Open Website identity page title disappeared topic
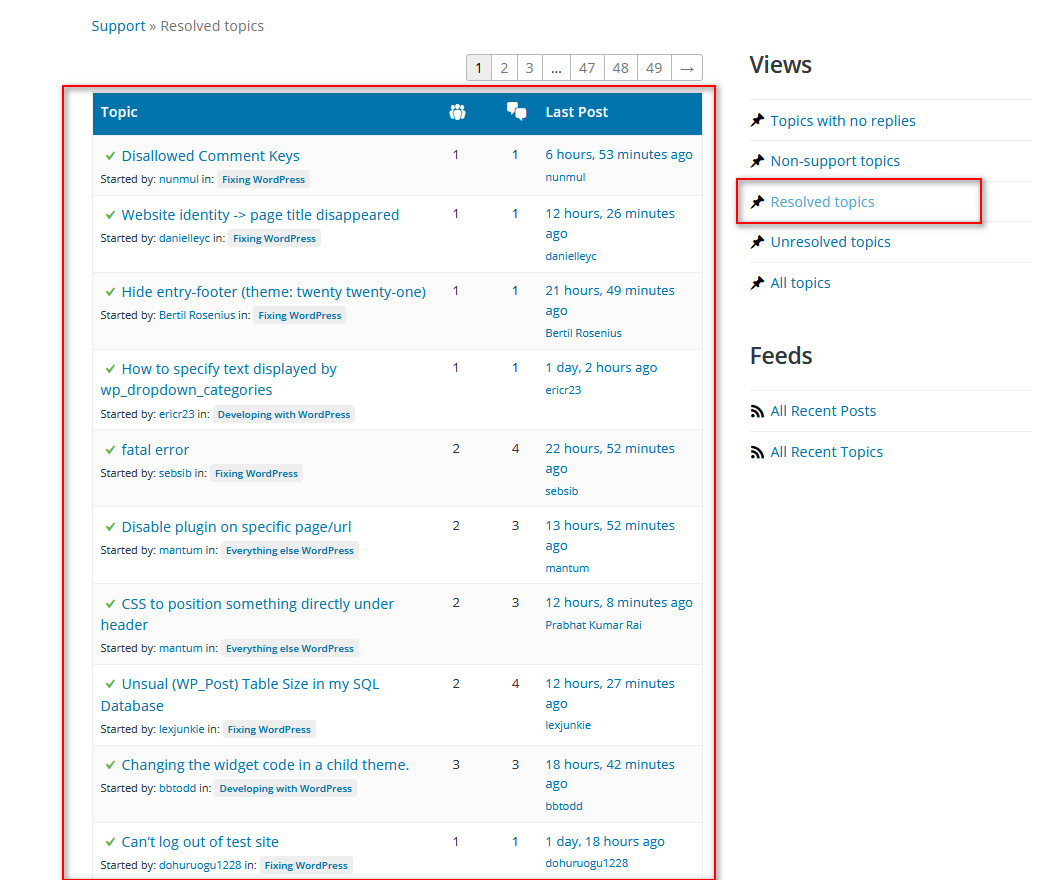 click(260, 215)
